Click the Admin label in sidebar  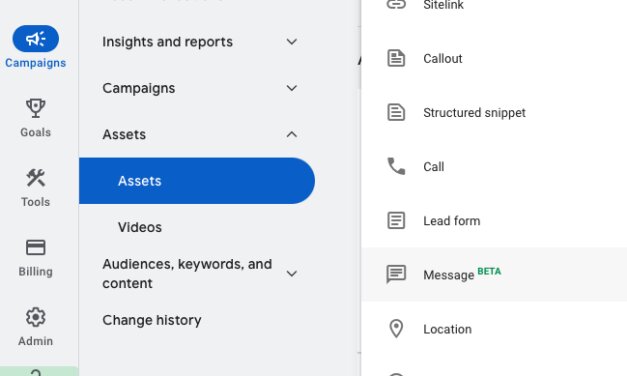[x=36, y=341]
